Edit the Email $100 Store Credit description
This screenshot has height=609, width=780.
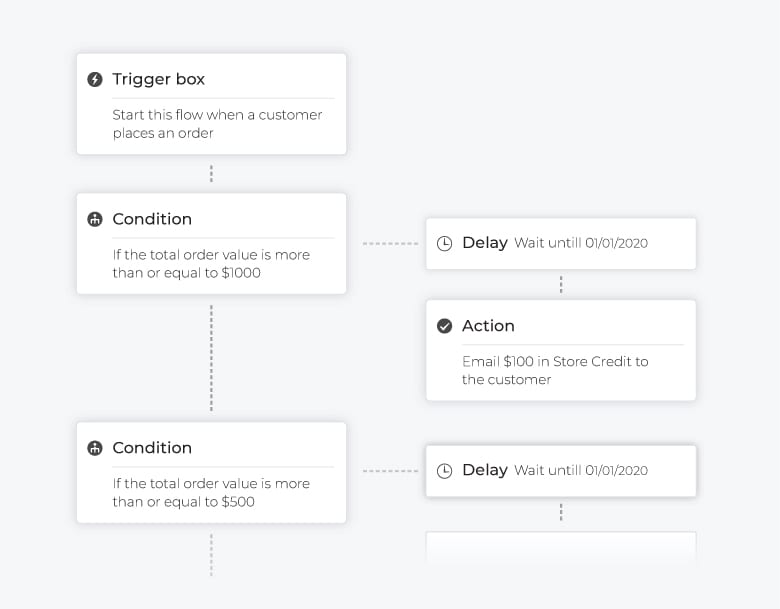click(555, 370)
